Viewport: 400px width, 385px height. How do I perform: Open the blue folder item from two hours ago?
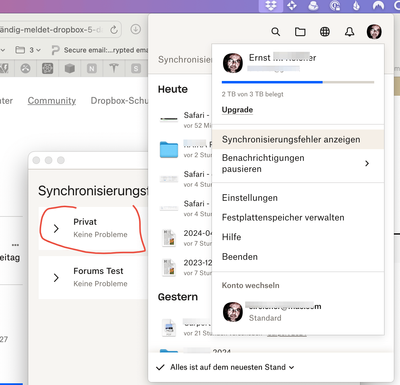click(x=169, y=149)
